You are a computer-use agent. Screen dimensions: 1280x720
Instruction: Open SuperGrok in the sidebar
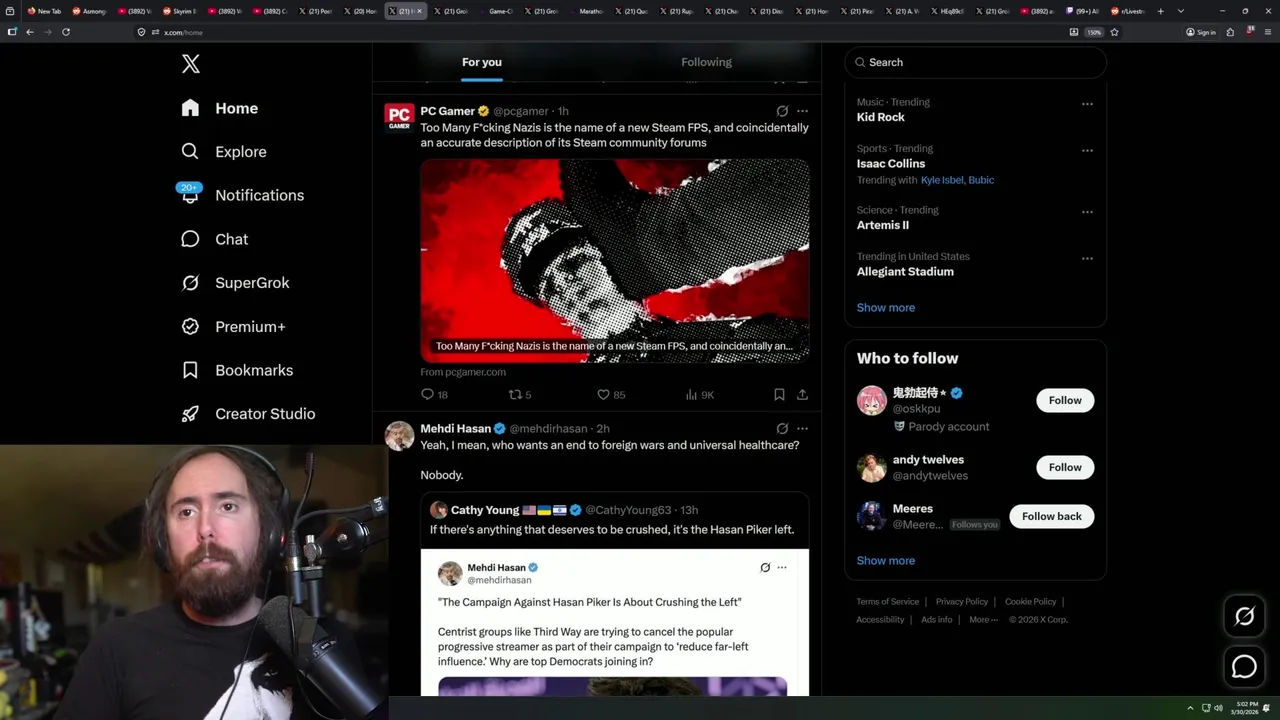coord(236,283)
